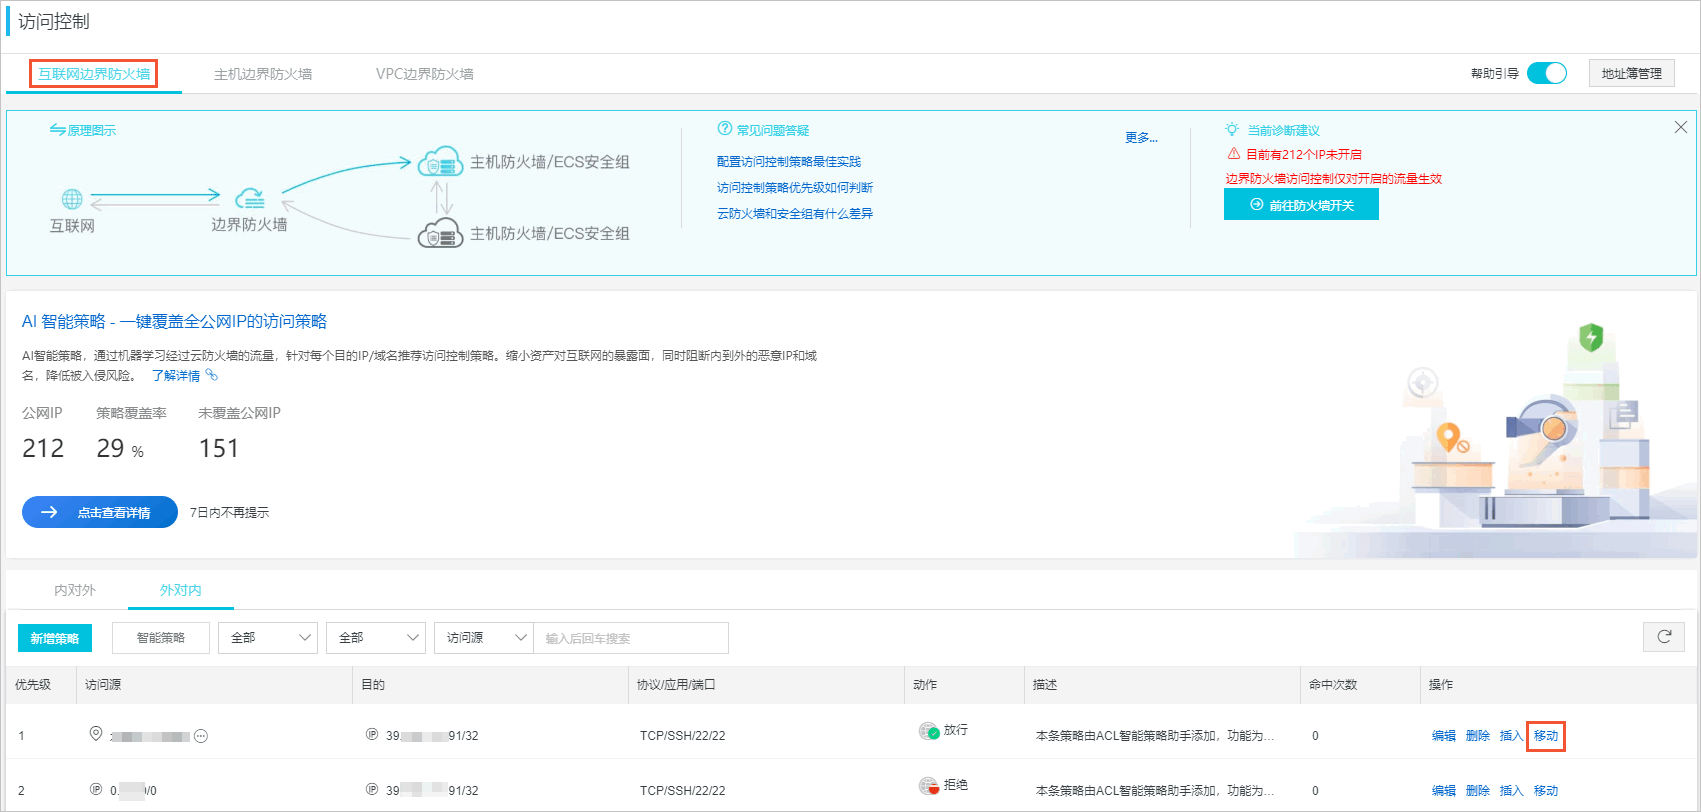Click the IP icon in row 1 destination
The height and width of the screenshot is (812, 1701).
tap(372, 734)
